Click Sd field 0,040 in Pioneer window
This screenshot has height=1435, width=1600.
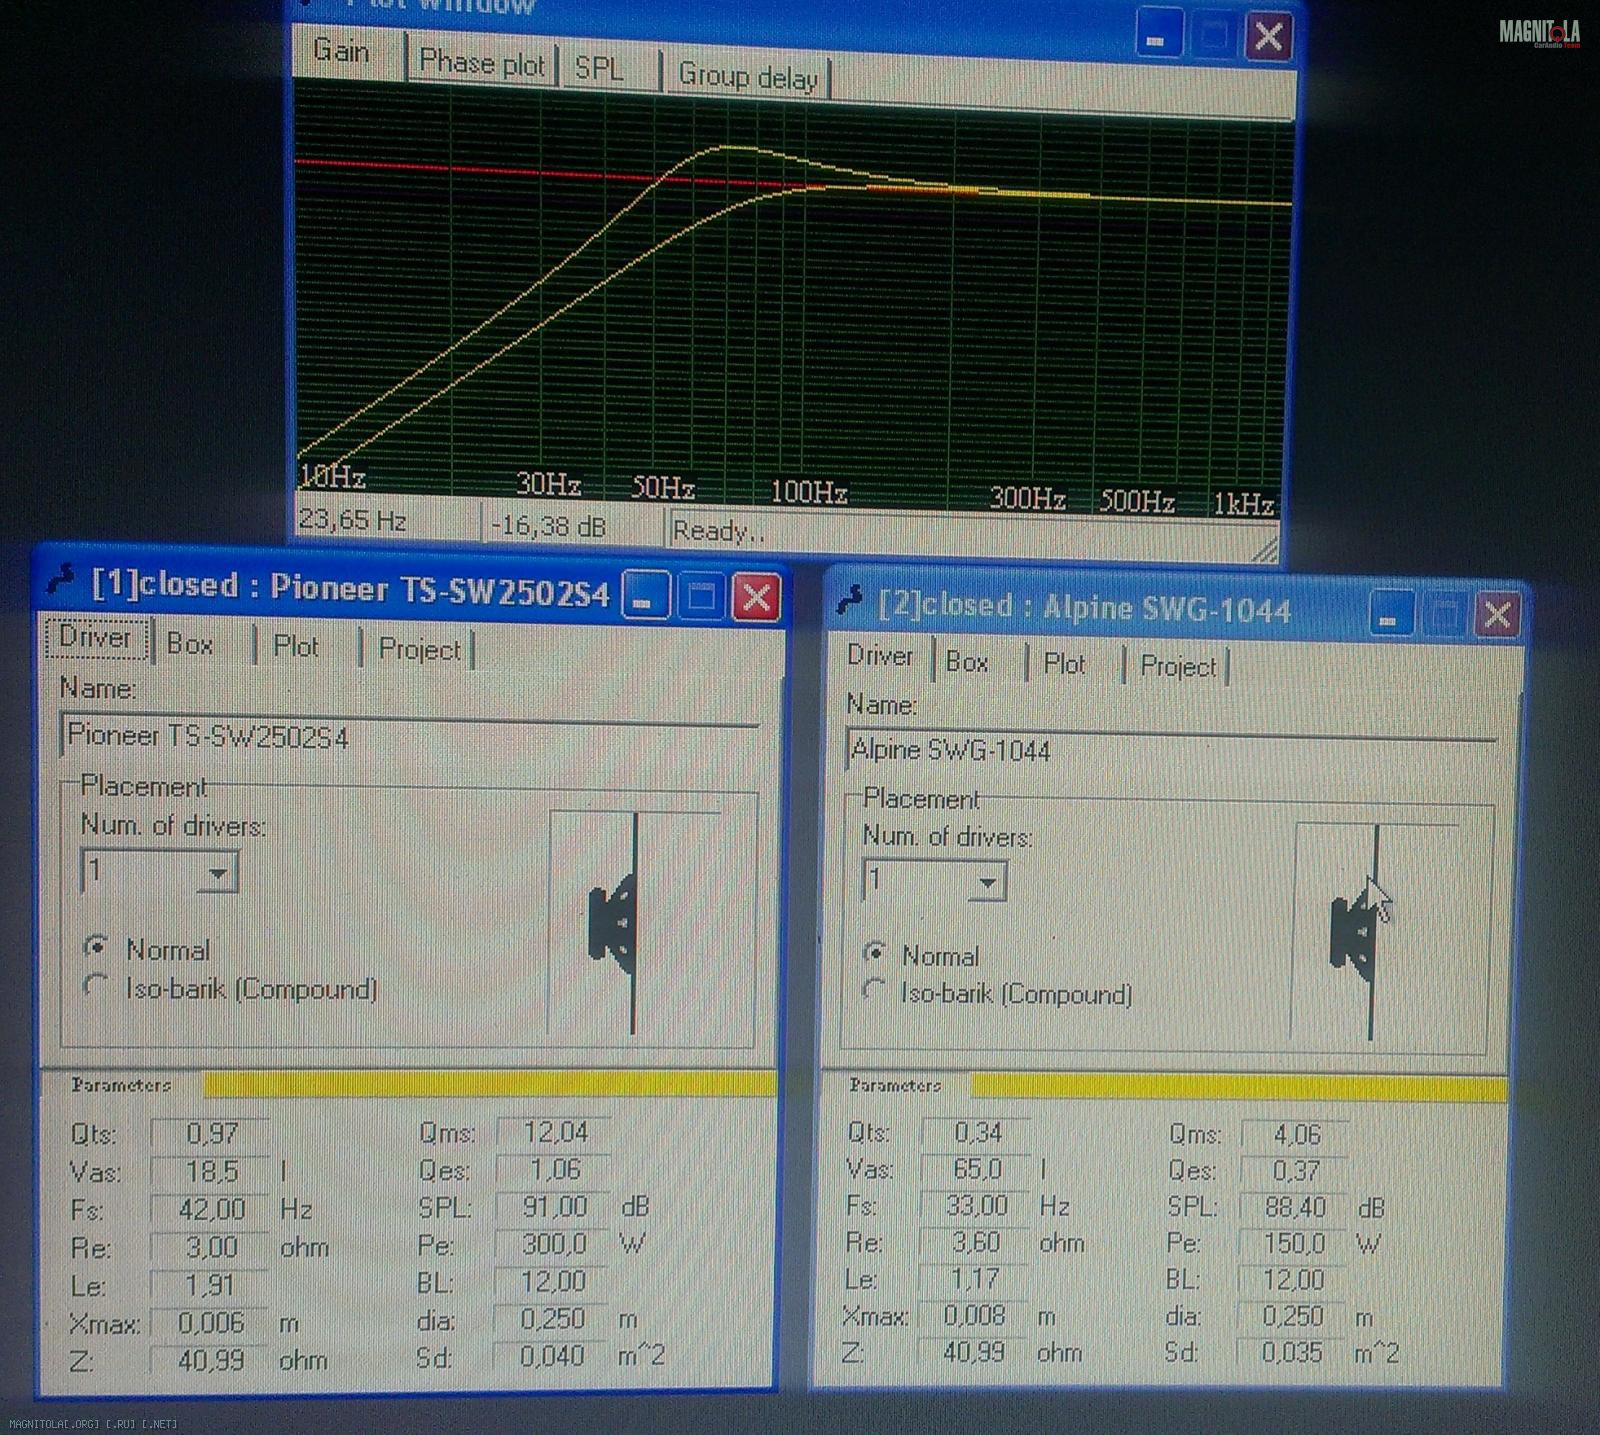[x=553, y=1356]
